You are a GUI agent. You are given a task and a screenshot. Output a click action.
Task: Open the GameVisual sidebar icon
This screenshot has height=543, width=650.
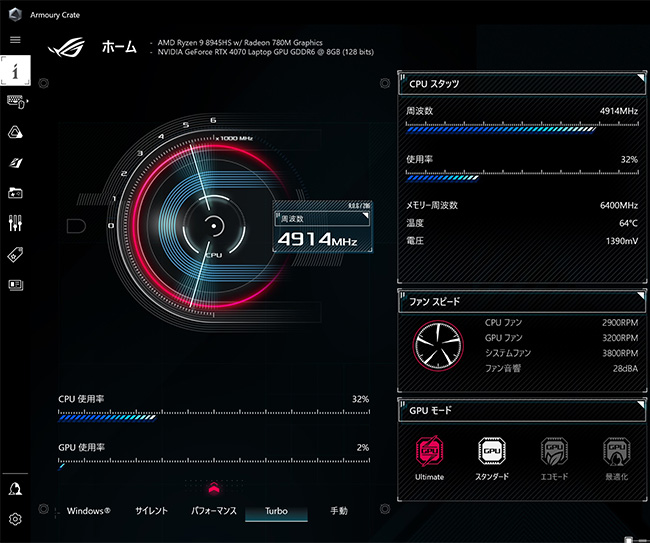coord(15,162)
